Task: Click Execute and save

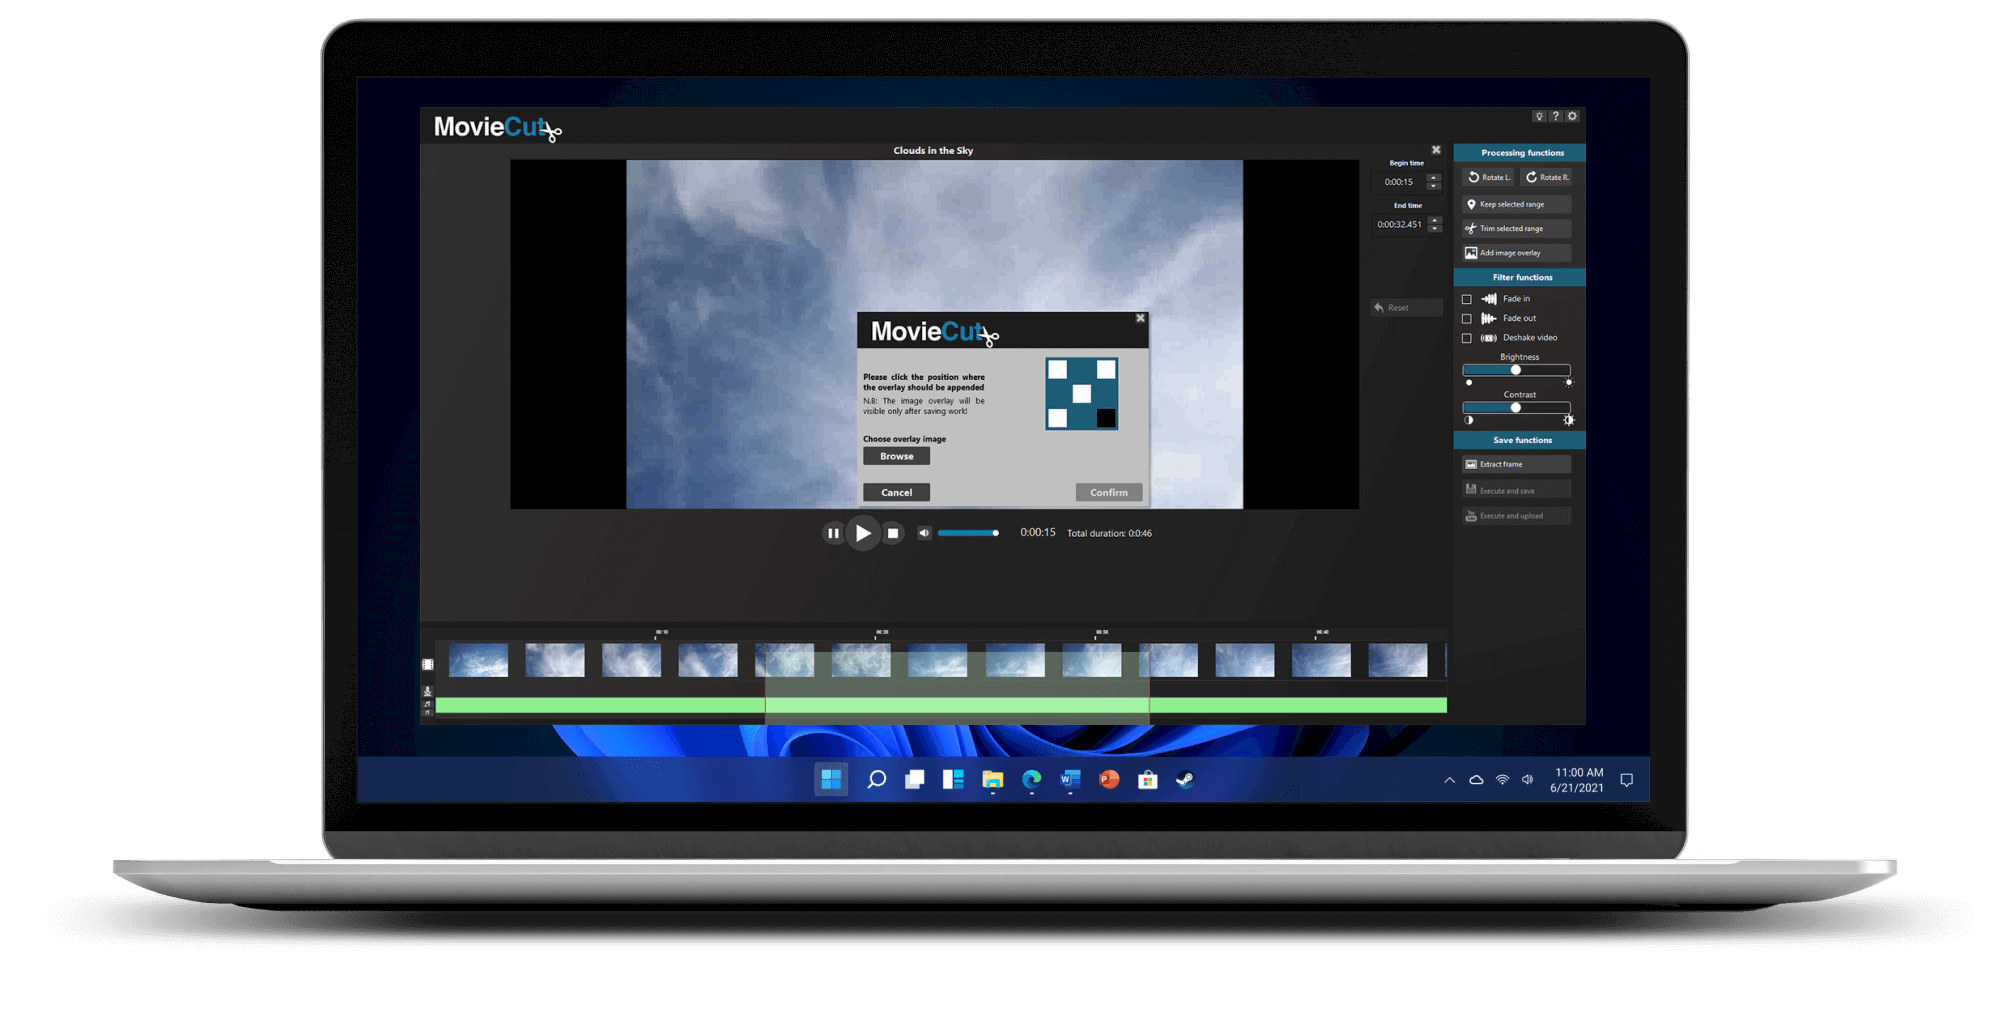Action: point(1517,490)
